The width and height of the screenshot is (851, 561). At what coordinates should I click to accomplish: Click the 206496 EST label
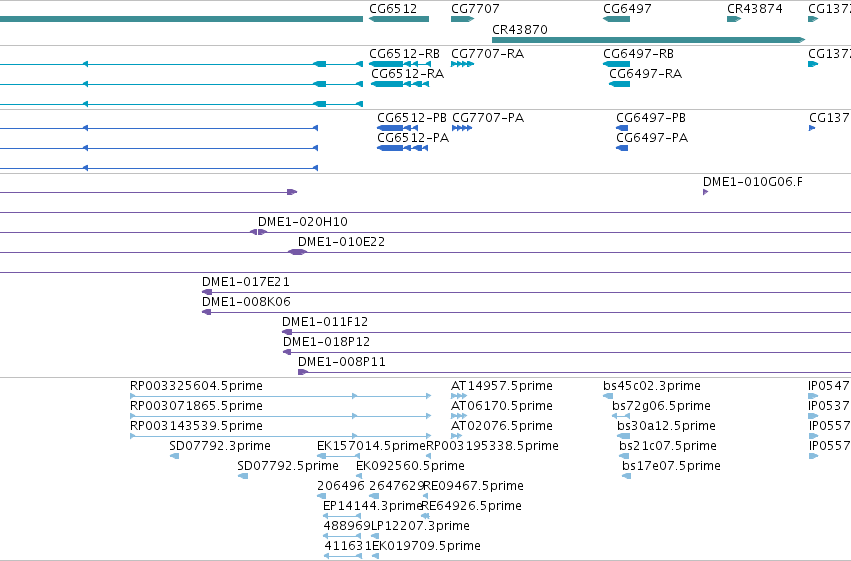341,486
